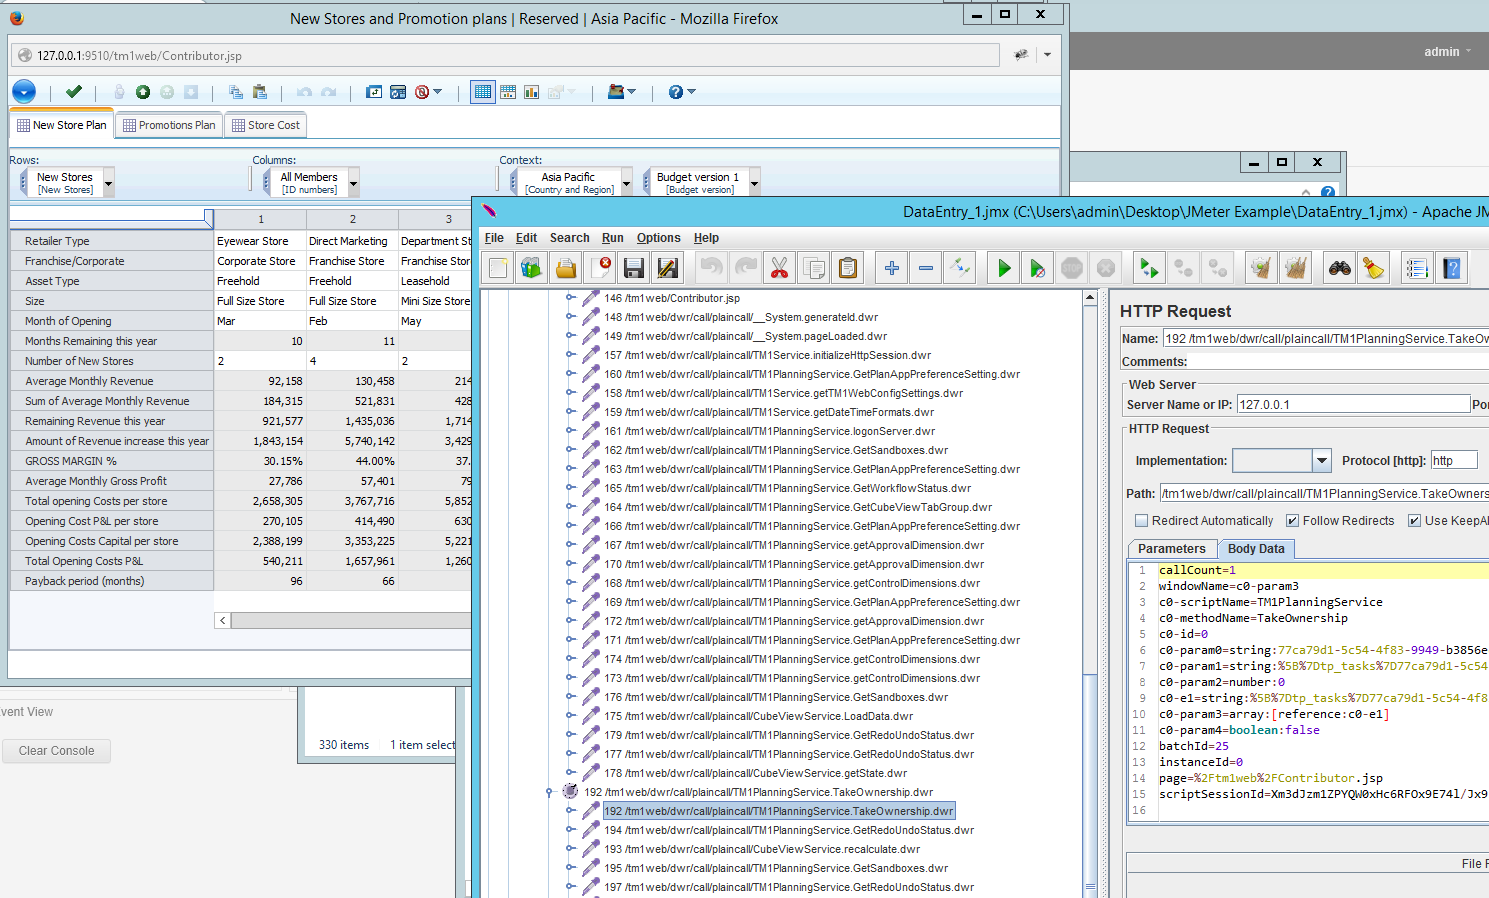This screenshot has width=1489, height=898.
Task: Switch to the Parameters tab
Action: coord(1172,549)
